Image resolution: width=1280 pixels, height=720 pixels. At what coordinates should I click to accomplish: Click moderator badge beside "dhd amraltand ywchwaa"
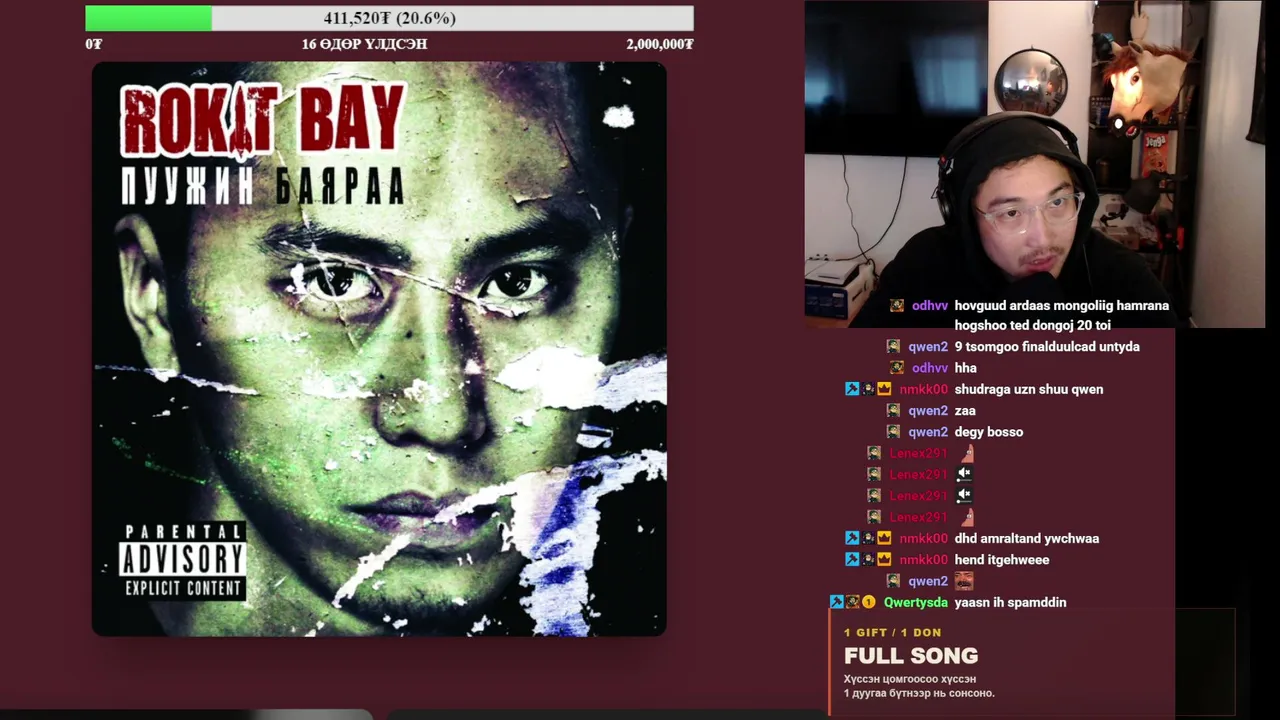pos(852,538)
